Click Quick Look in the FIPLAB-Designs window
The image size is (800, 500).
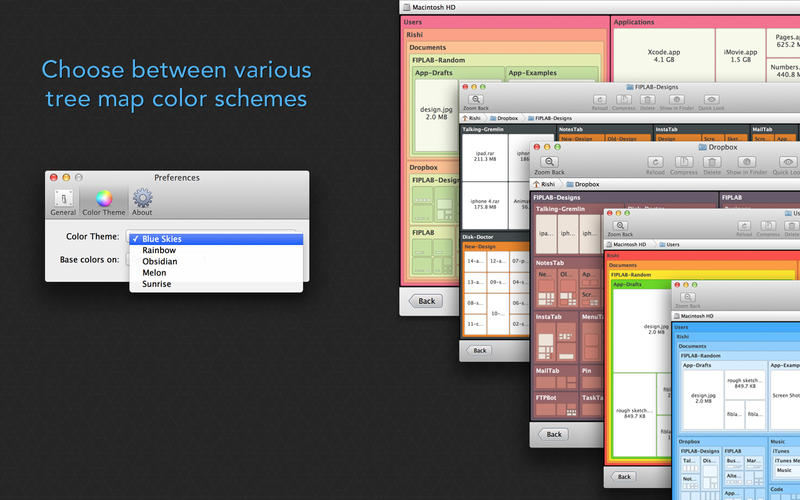click(711, 102)
